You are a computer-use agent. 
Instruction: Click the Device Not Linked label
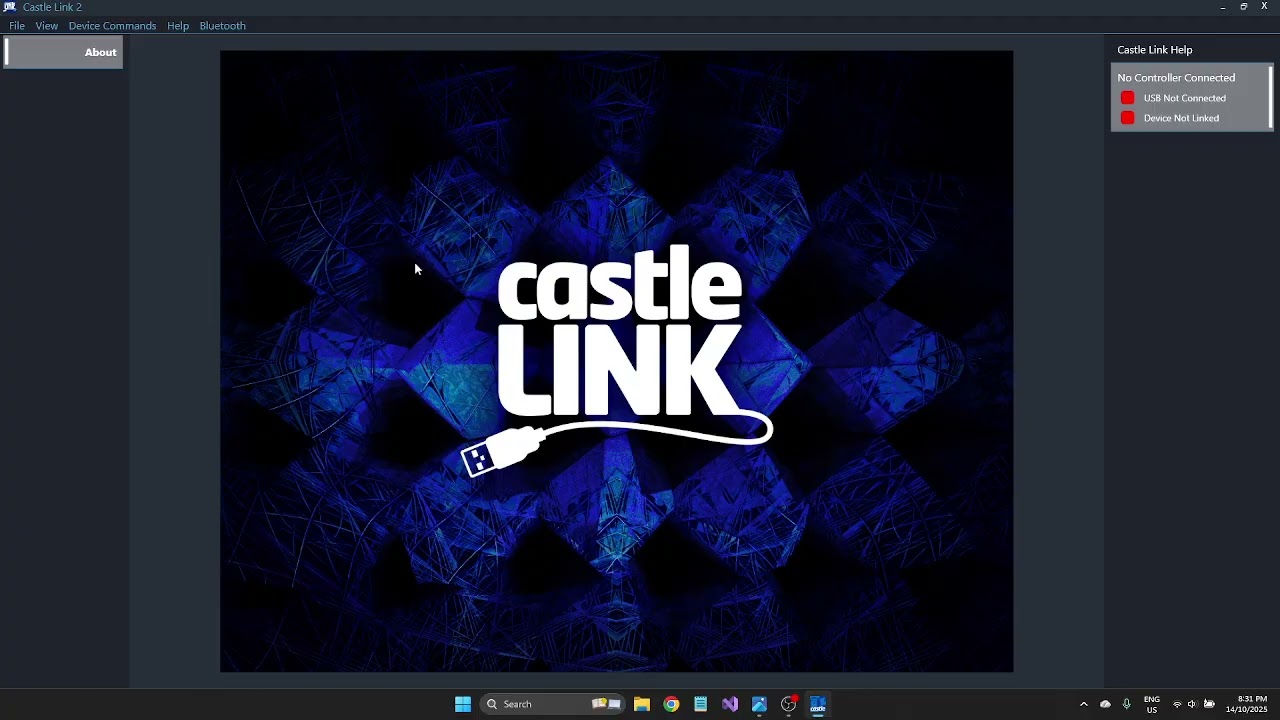tap(1181, 118)
